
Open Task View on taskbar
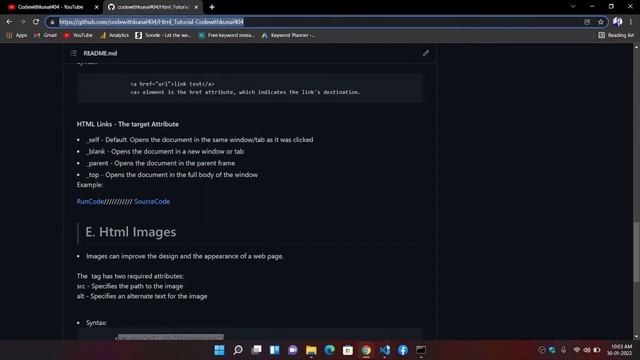(256, 350)
